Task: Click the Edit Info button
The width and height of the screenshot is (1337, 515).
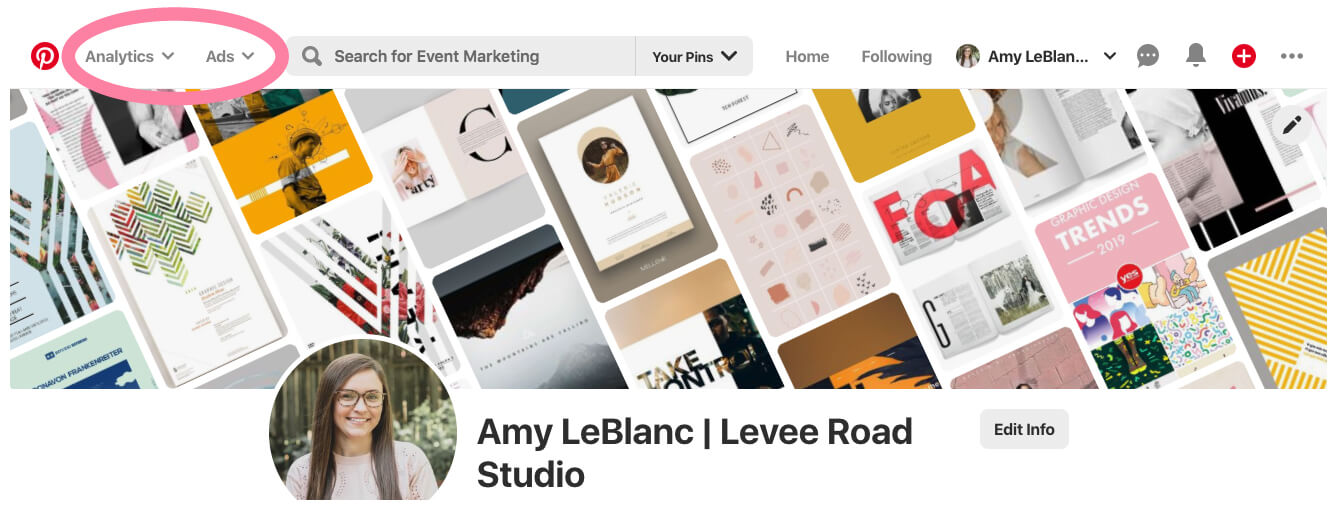Action: pos(1024,429)
